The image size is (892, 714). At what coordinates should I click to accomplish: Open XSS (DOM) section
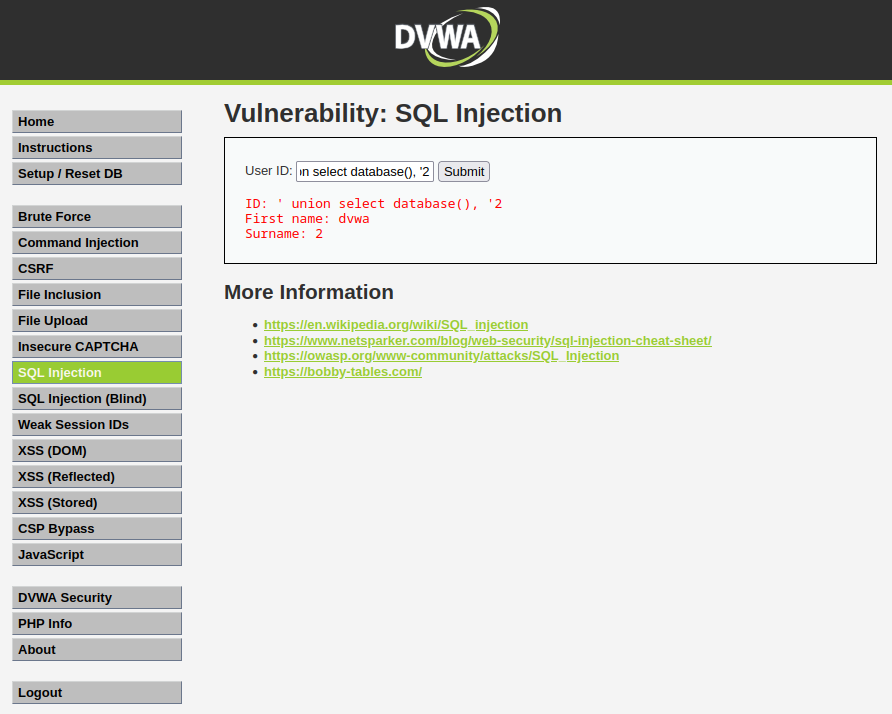point(97,451)
